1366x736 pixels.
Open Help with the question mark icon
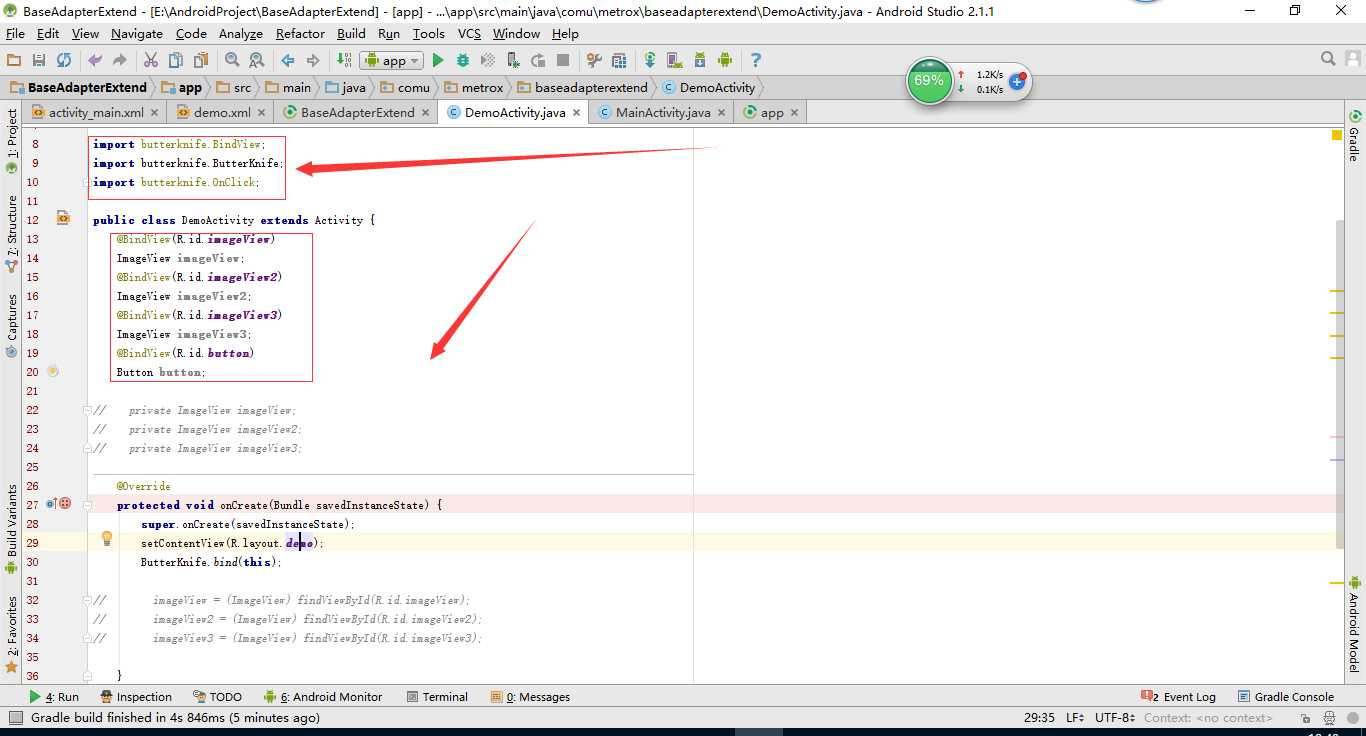click(756, 61)
